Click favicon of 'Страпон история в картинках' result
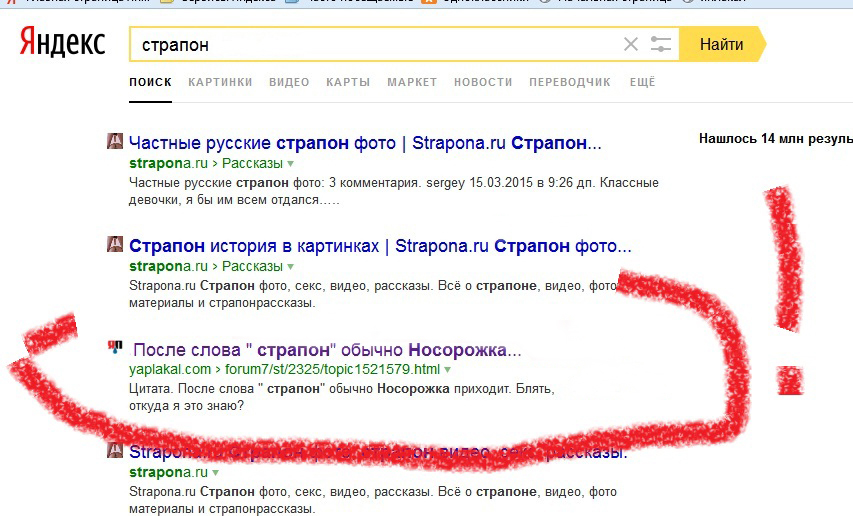Image resolution: width=853 pixels, height=516 pixels. [x=115, y=244]
